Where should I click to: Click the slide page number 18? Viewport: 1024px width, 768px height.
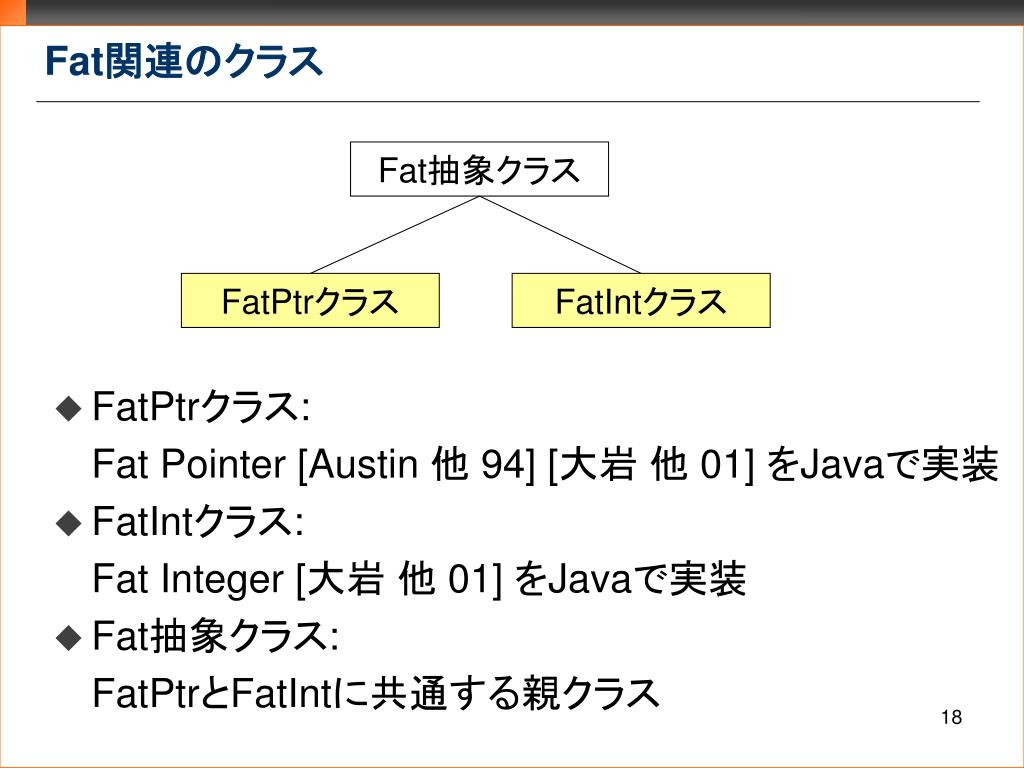(952, 717)
